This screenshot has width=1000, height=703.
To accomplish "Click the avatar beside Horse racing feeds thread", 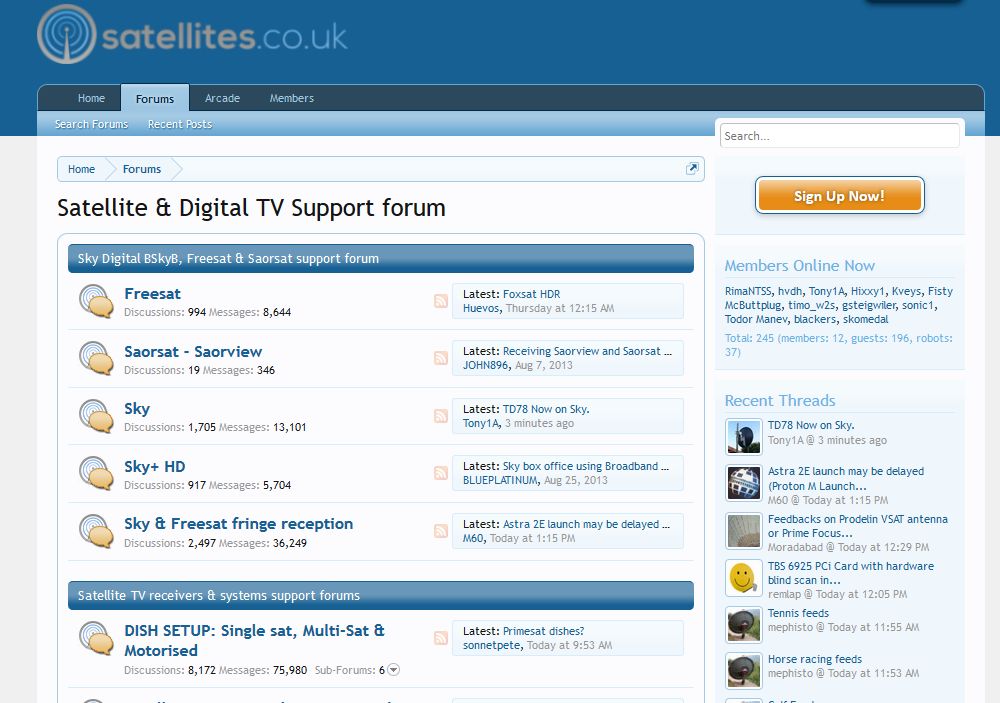I will click(744, 670).
